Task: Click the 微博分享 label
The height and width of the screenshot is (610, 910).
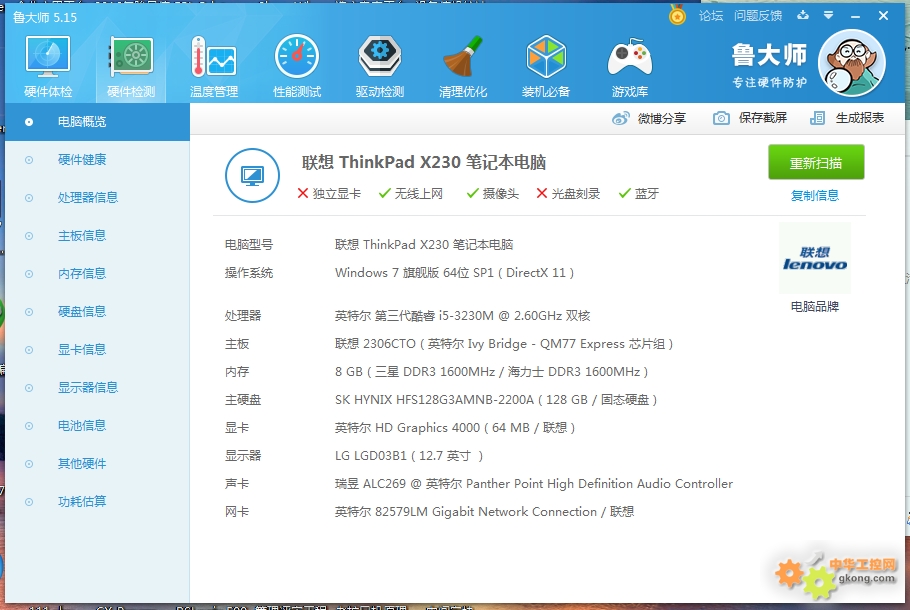Action: (662, 118)
